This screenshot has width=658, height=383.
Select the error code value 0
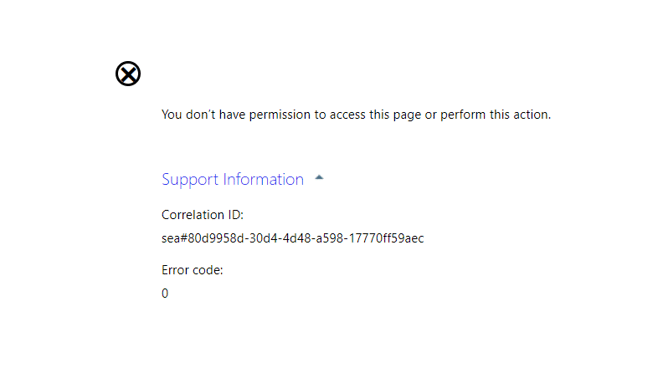tap(165, 293)
